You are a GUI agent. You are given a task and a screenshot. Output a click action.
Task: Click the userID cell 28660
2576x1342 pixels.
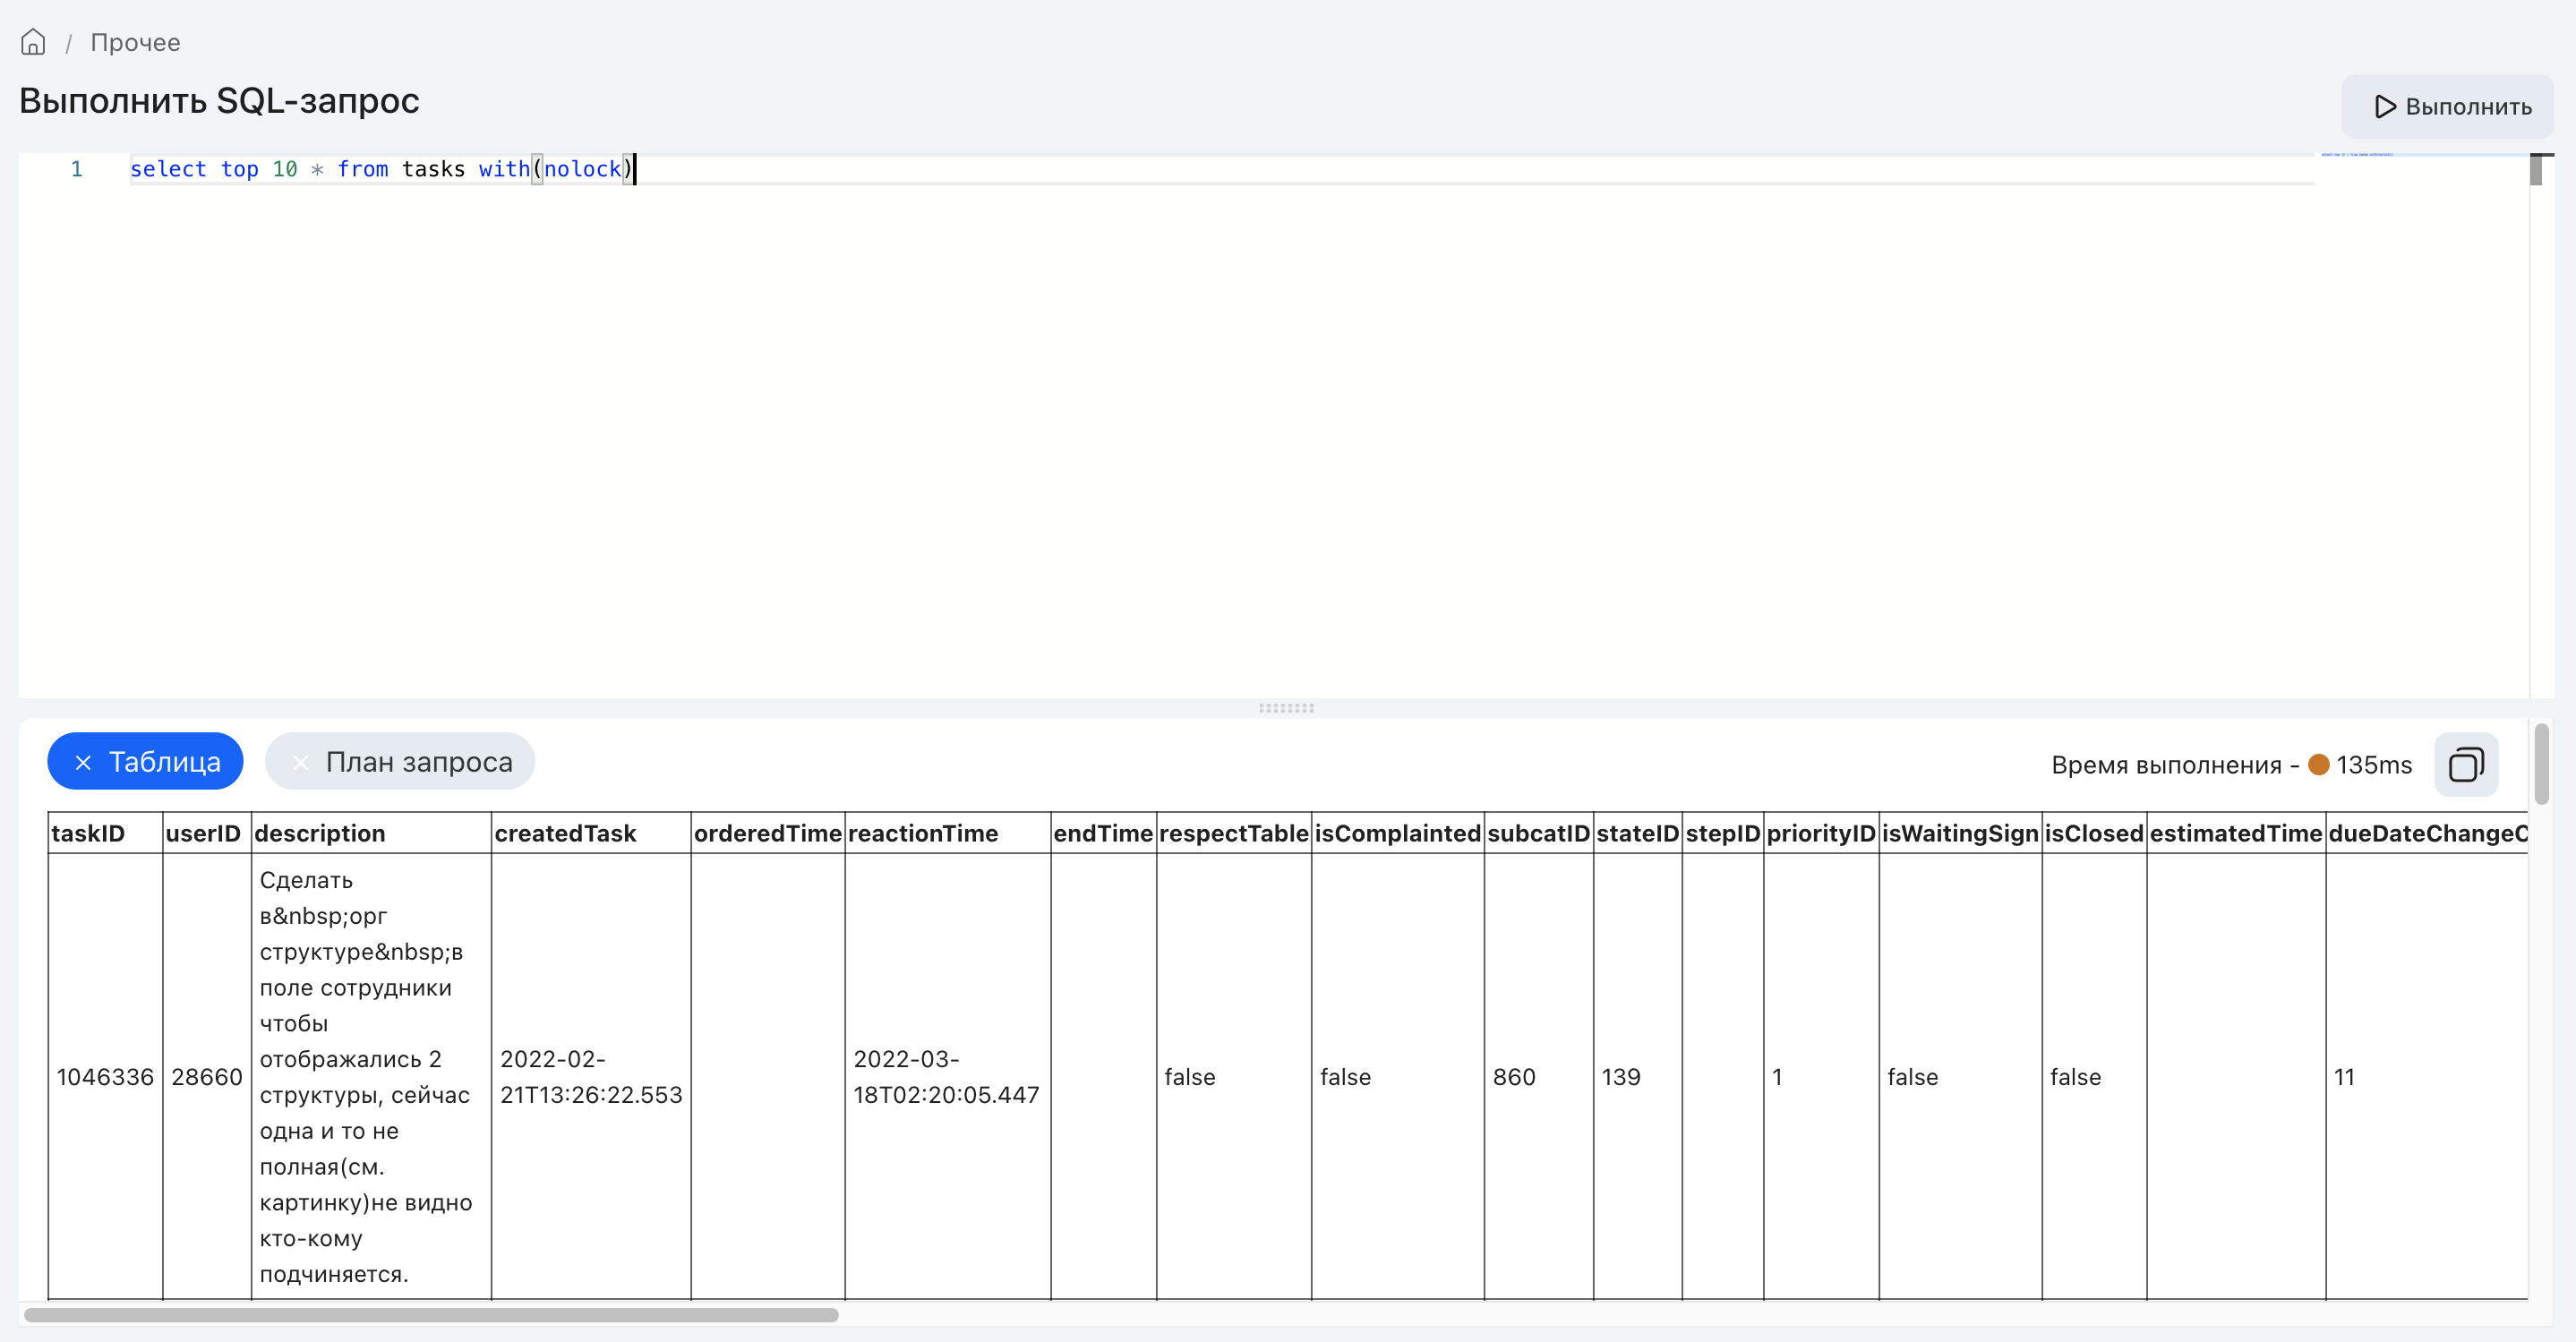[x=207, y=1077]
